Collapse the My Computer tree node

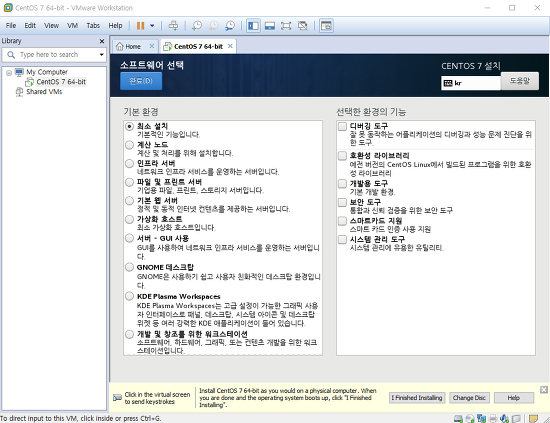(9, 73)
